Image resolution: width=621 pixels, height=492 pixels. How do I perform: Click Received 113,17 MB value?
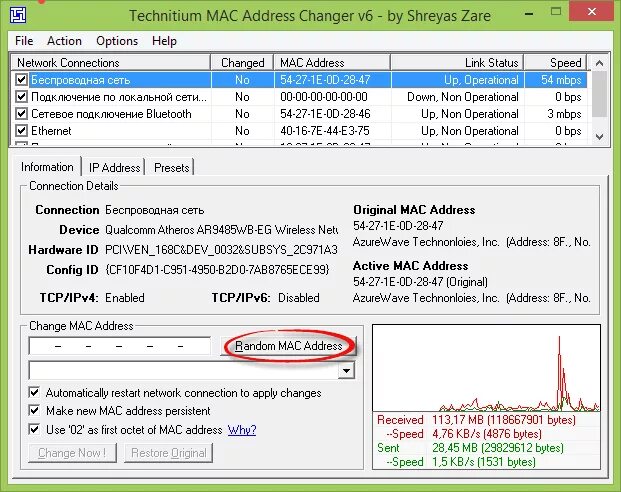tap(504, 420)
